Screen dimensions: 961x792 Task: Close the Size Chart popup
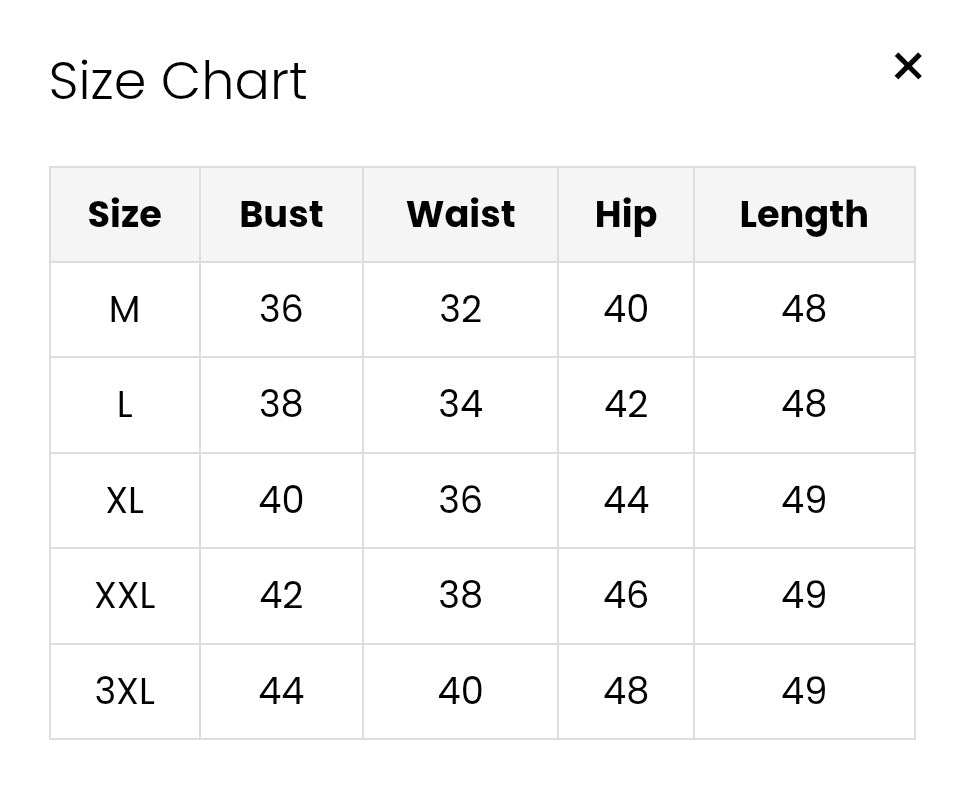coord(907,66)
